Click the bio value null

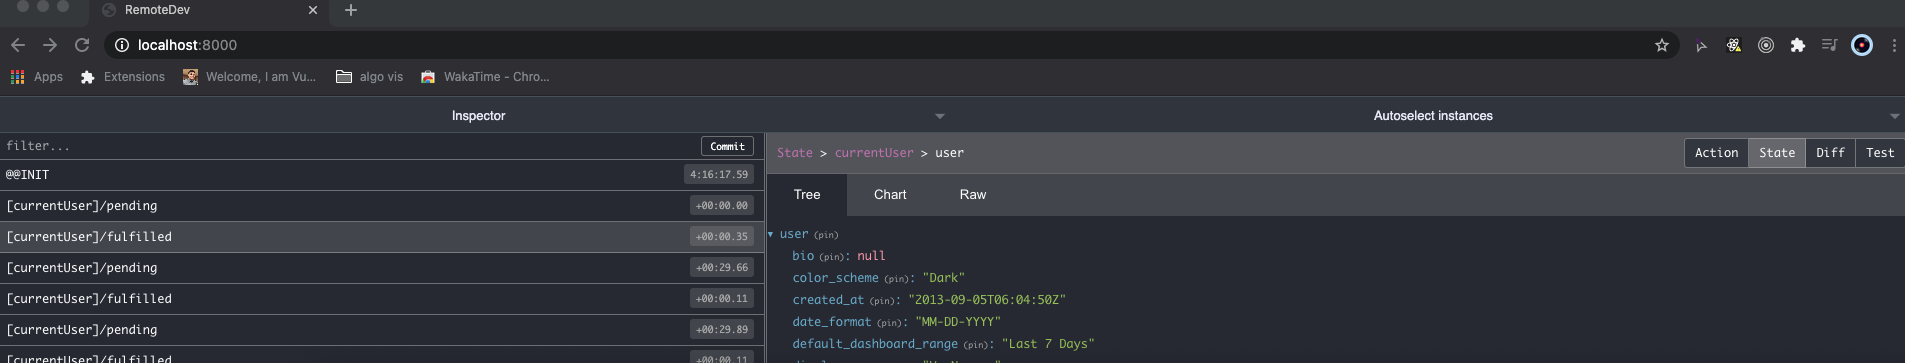(871, 256)
